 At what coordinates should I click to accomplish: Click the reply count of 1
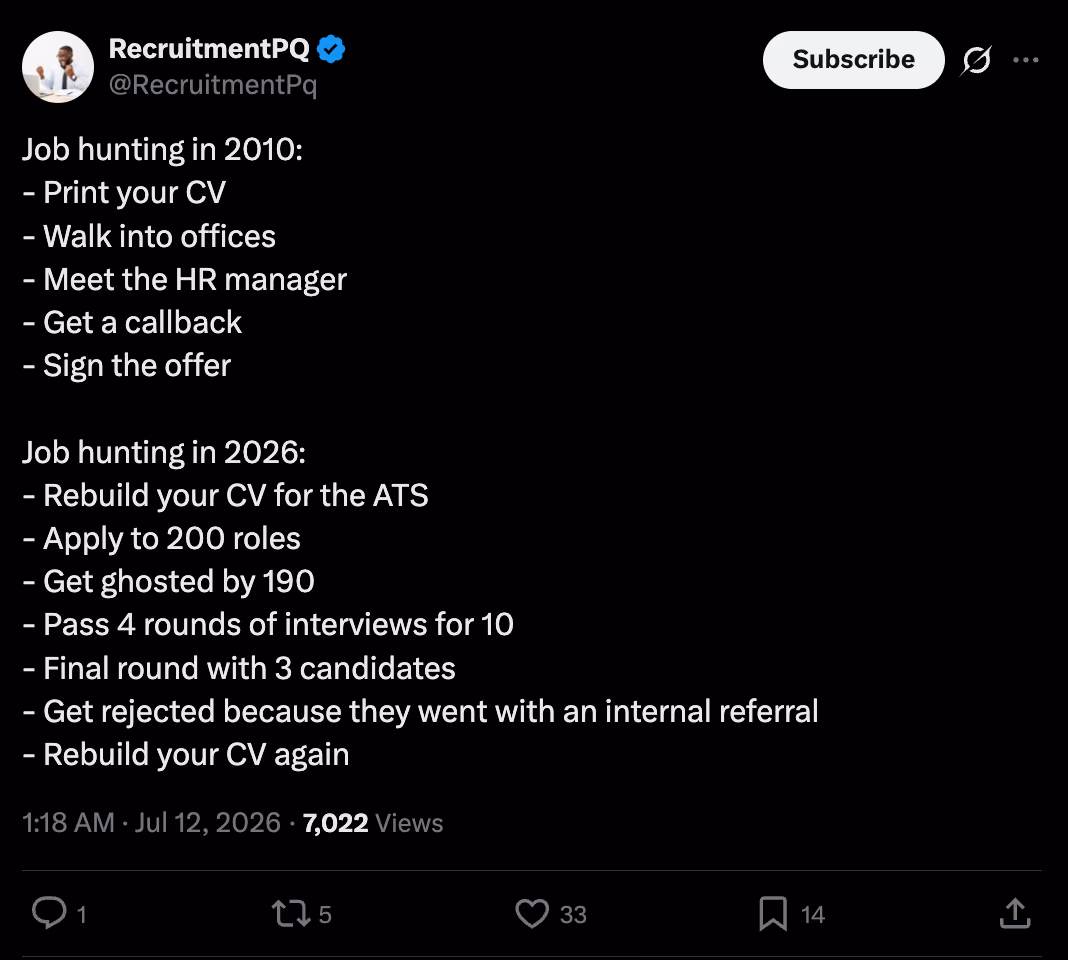click(x=82, y=914)
